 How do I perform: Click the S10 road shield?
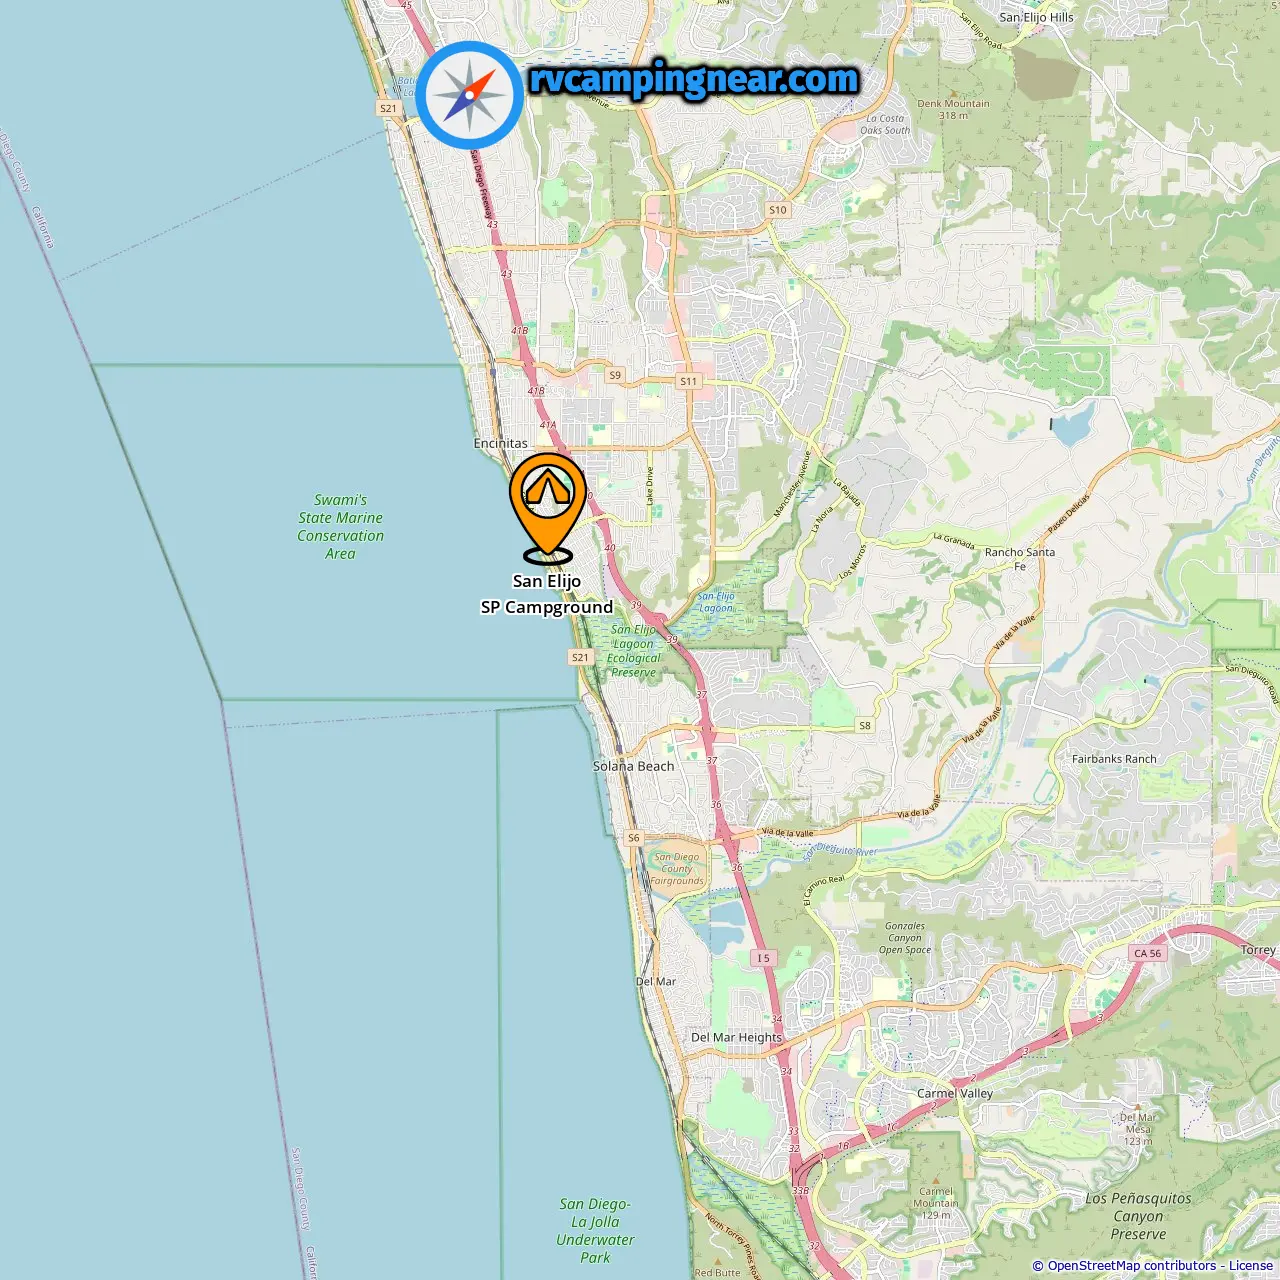(x=778, y=210)
